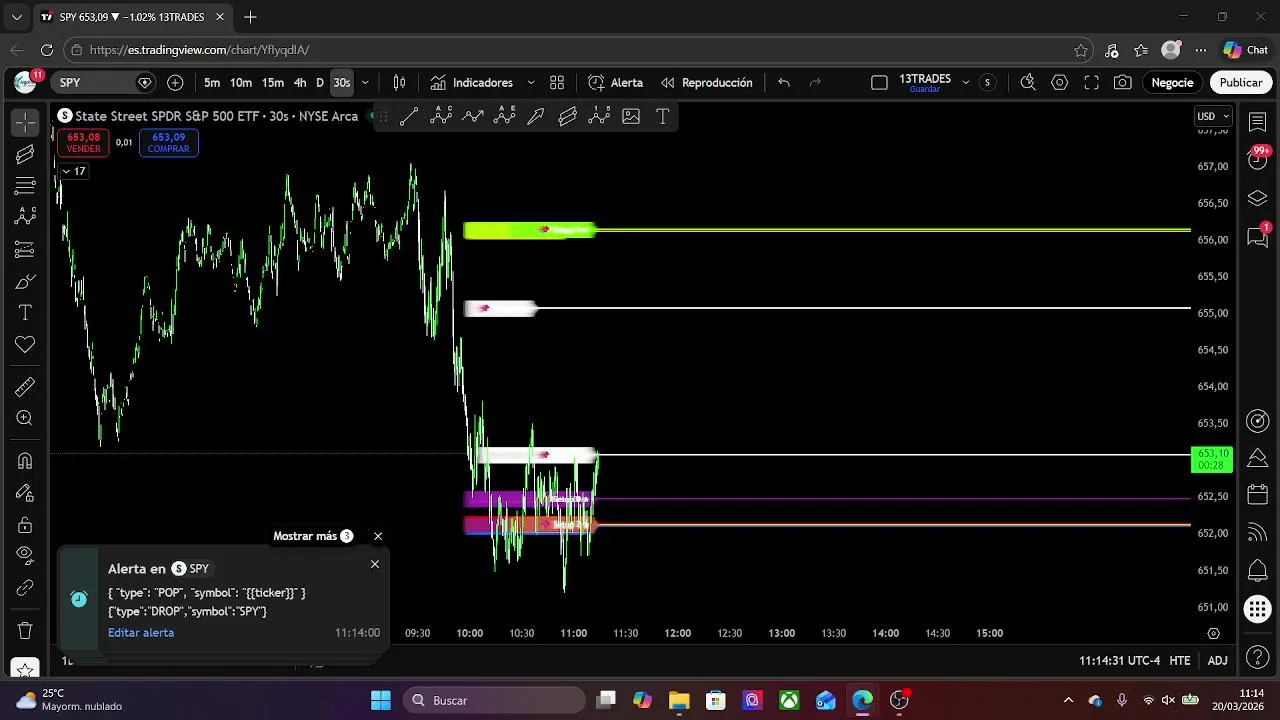Open the patterns tools in left sidebar
This screenshot has height=720, width=1280.
[x=25, y=217]
